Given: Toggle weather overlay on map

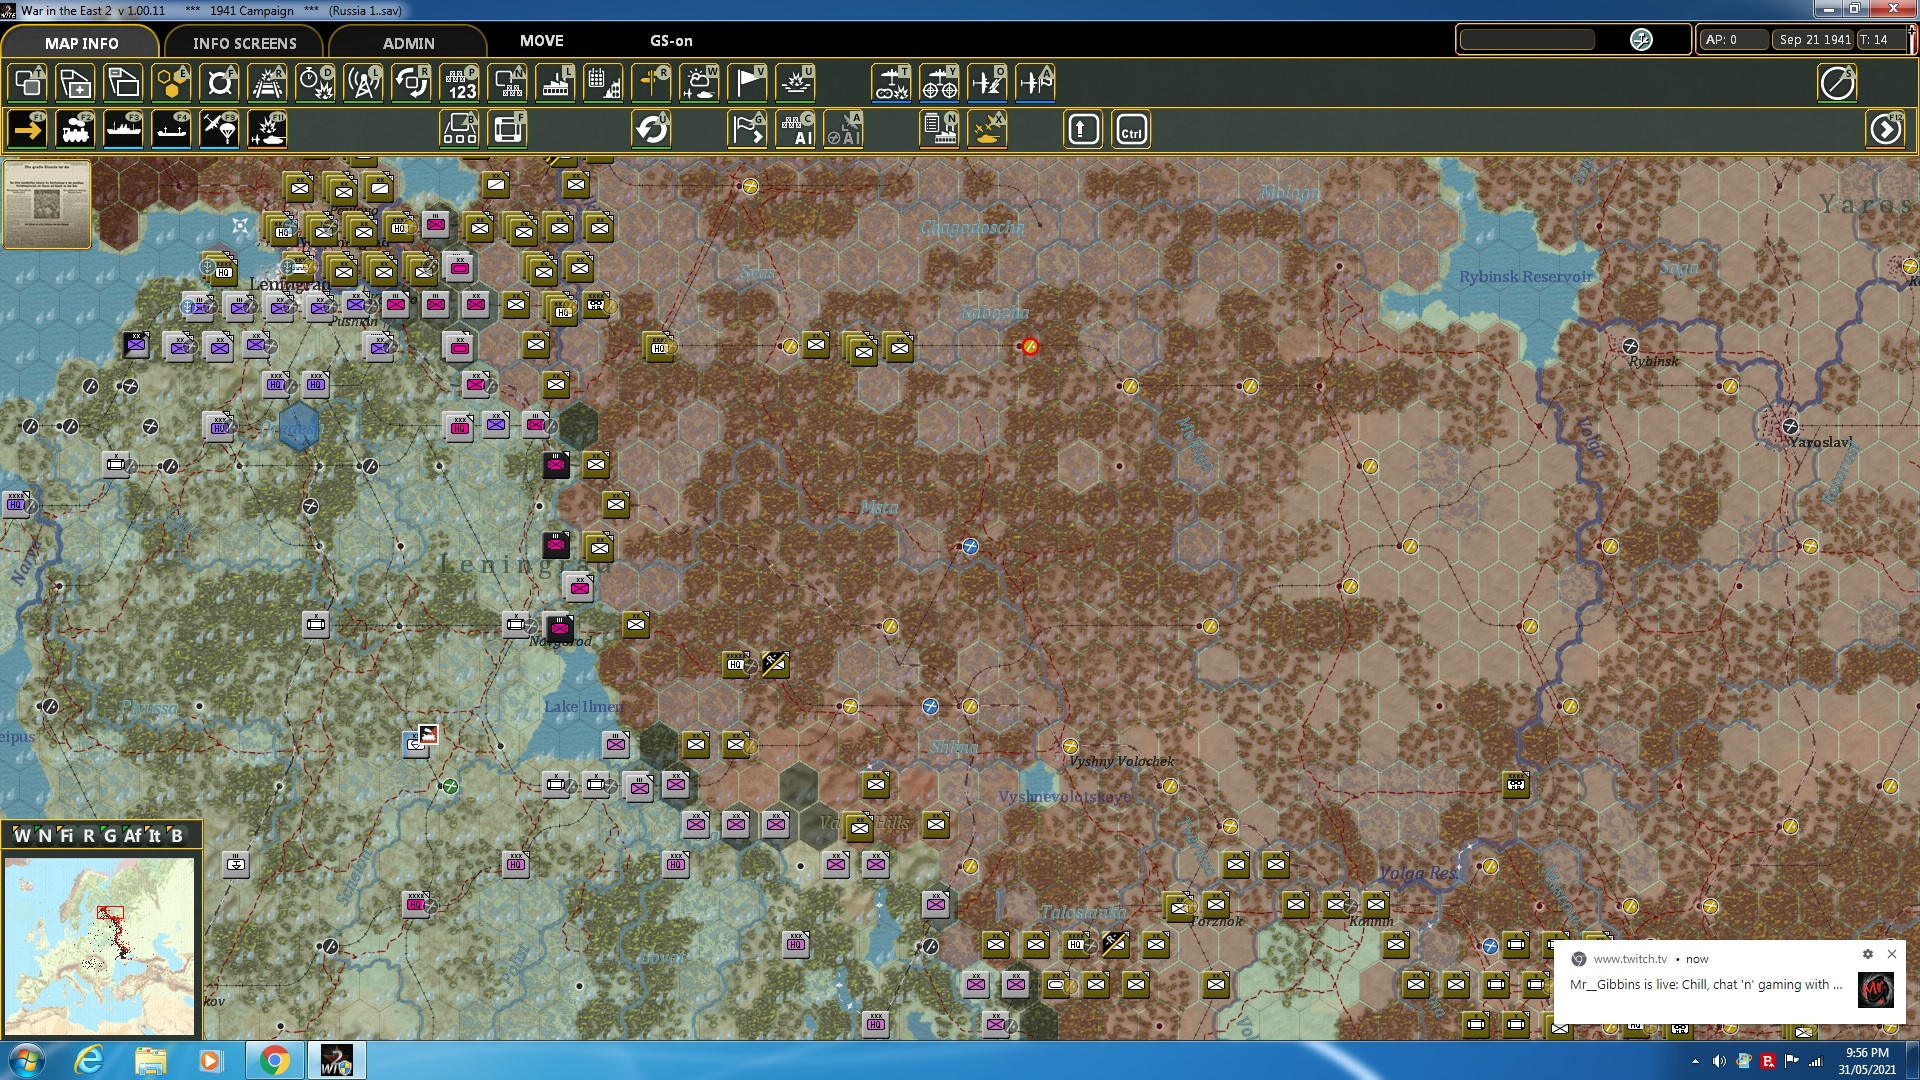Looking at the screenshot, I should (699, 83).
